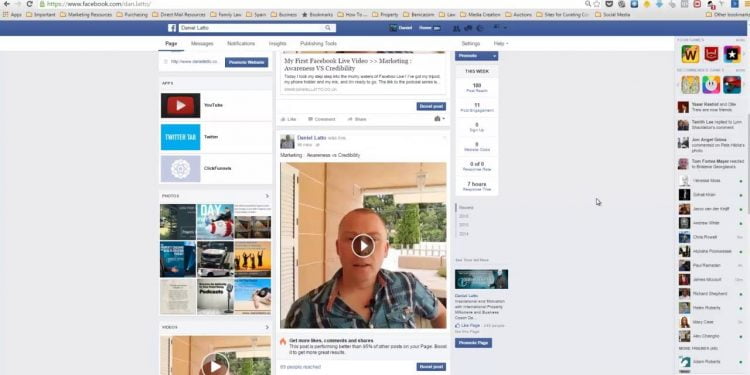This screenshot has width=750, height=375.
Task: Click the Like Page link in sidebar
Action: click(467, 326)
